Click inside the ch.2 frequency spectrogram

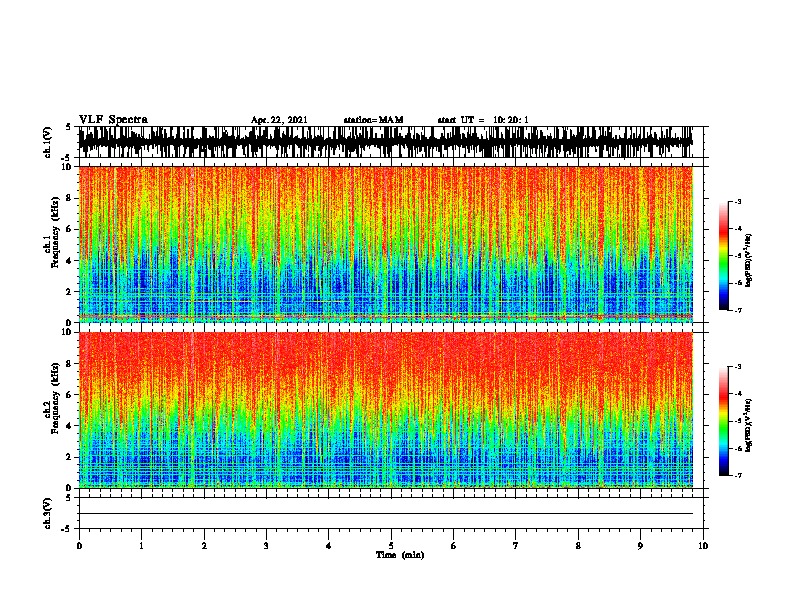pyautogui.click(x=386, y=410)
